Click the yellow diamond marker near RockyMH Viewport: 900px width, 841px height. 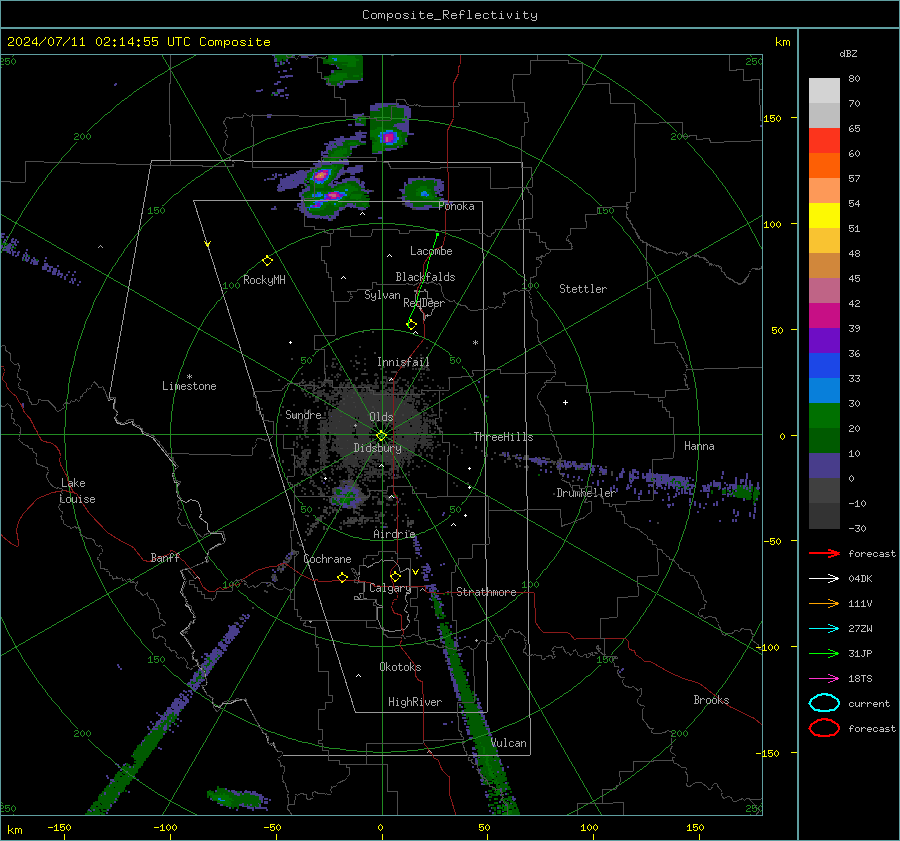tap(267, 261)
